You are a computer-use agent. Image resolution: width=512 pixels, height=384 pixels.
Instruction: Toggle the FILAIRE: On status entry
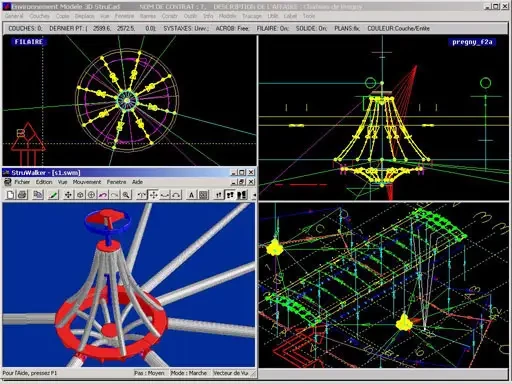click(x=273, y=29)
